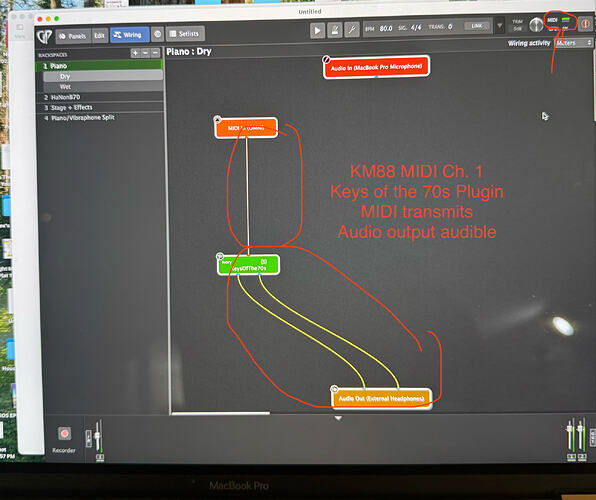
Task: Select the Wet variation
Action: point(103,87)
